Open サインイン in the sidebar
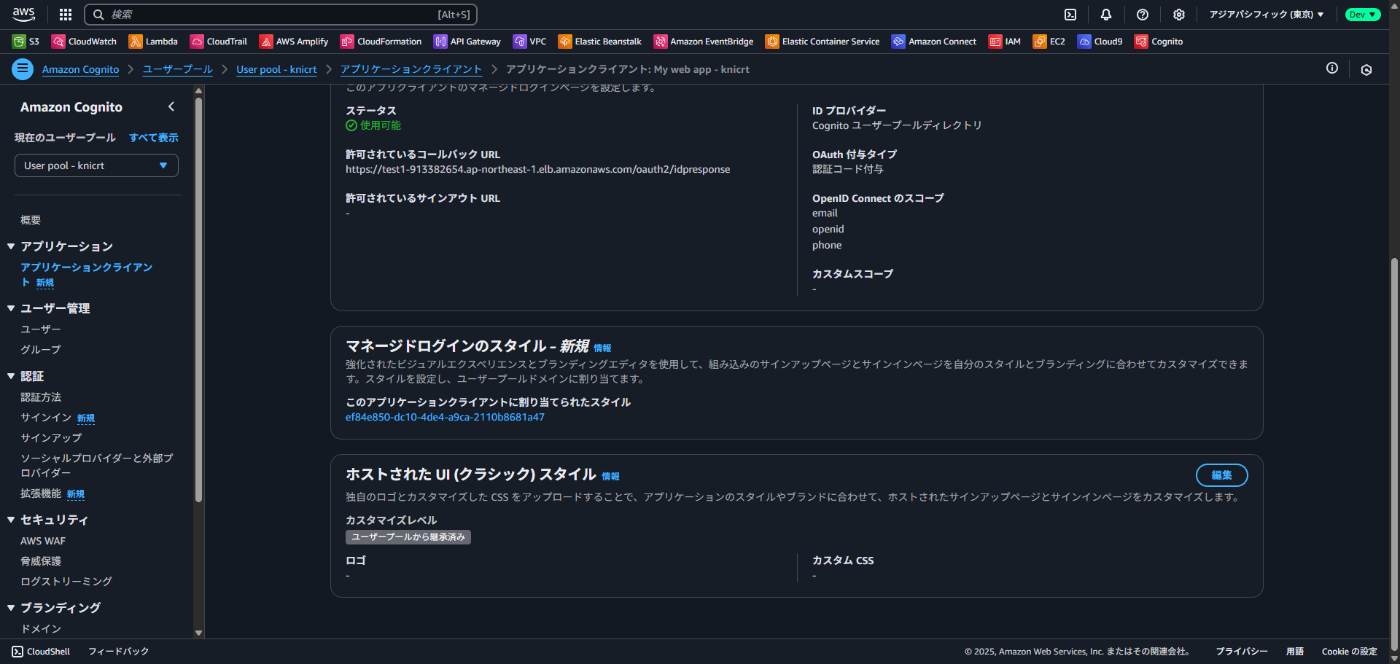 (46, 417)
